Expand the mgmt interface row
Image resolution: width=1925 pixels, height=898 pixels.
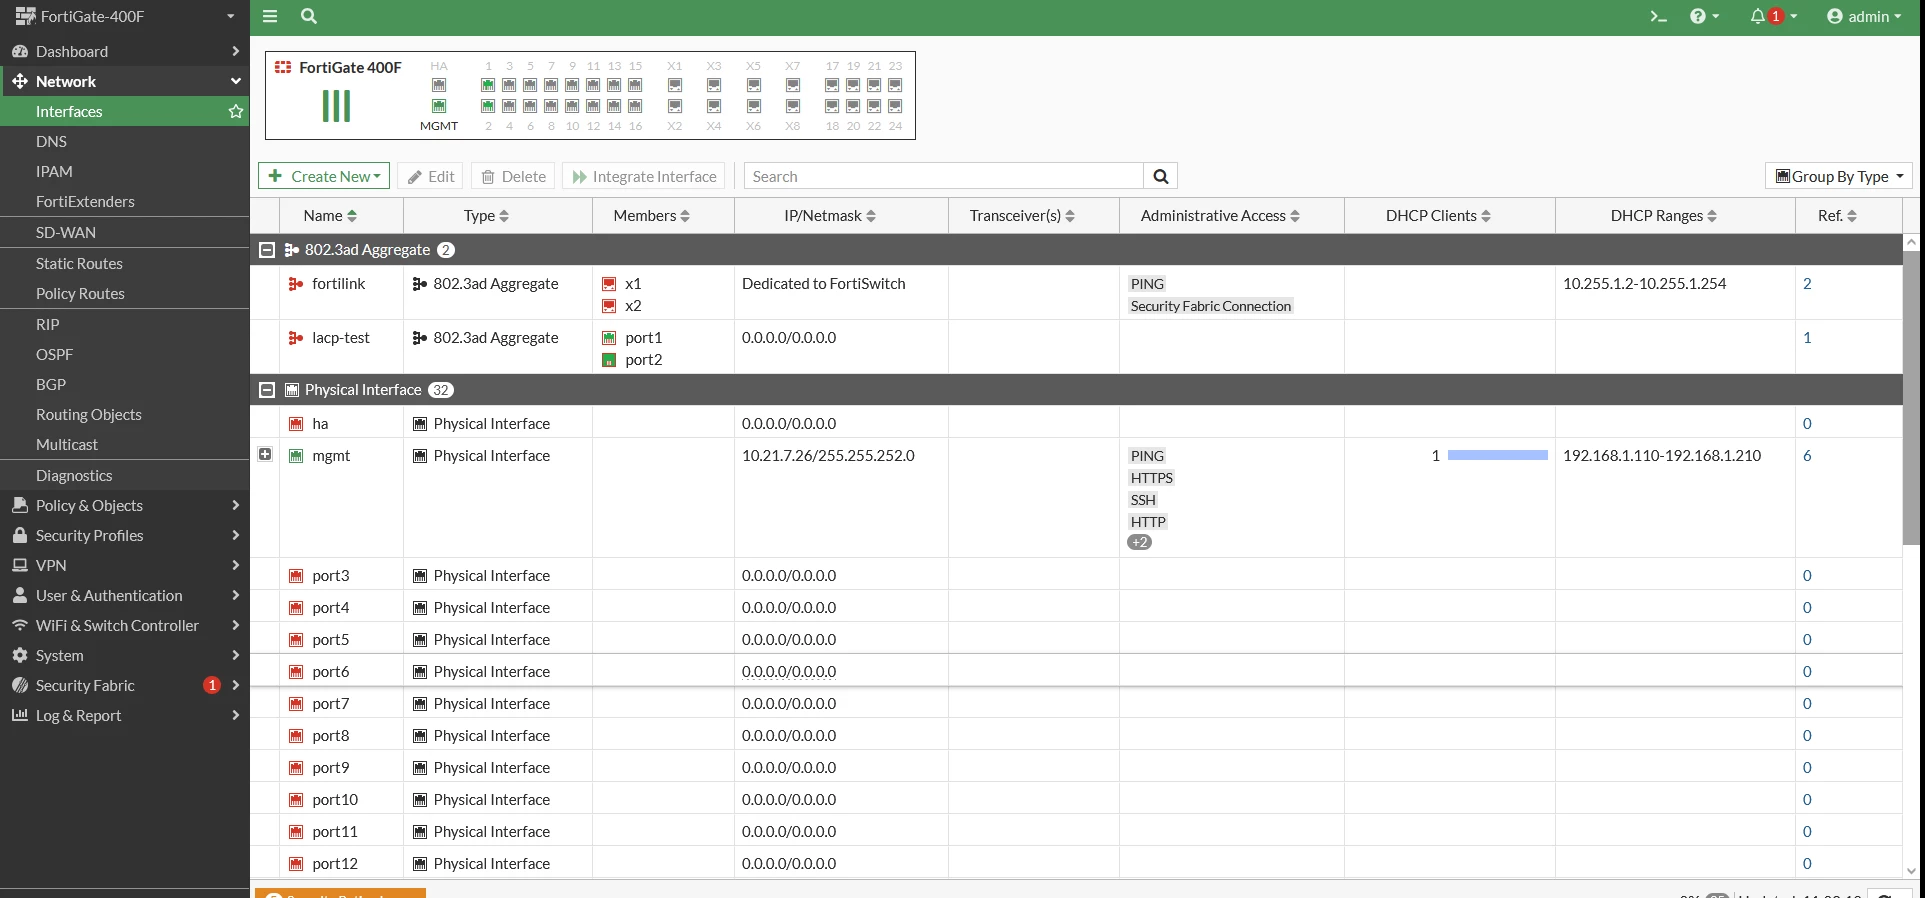[x=265, y=454]
